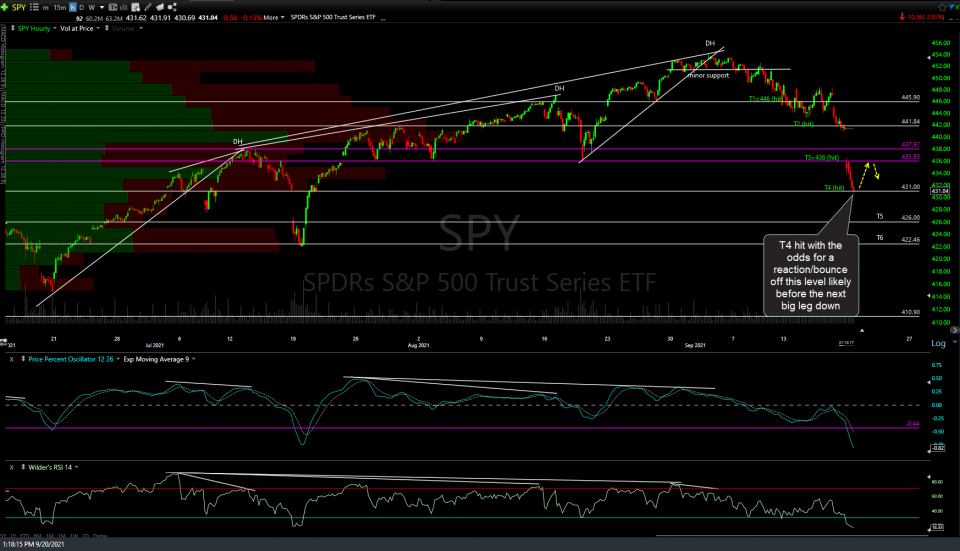Click the 410.90 price level label
This screenshot has height=551, width=960.
click(910, 312)
